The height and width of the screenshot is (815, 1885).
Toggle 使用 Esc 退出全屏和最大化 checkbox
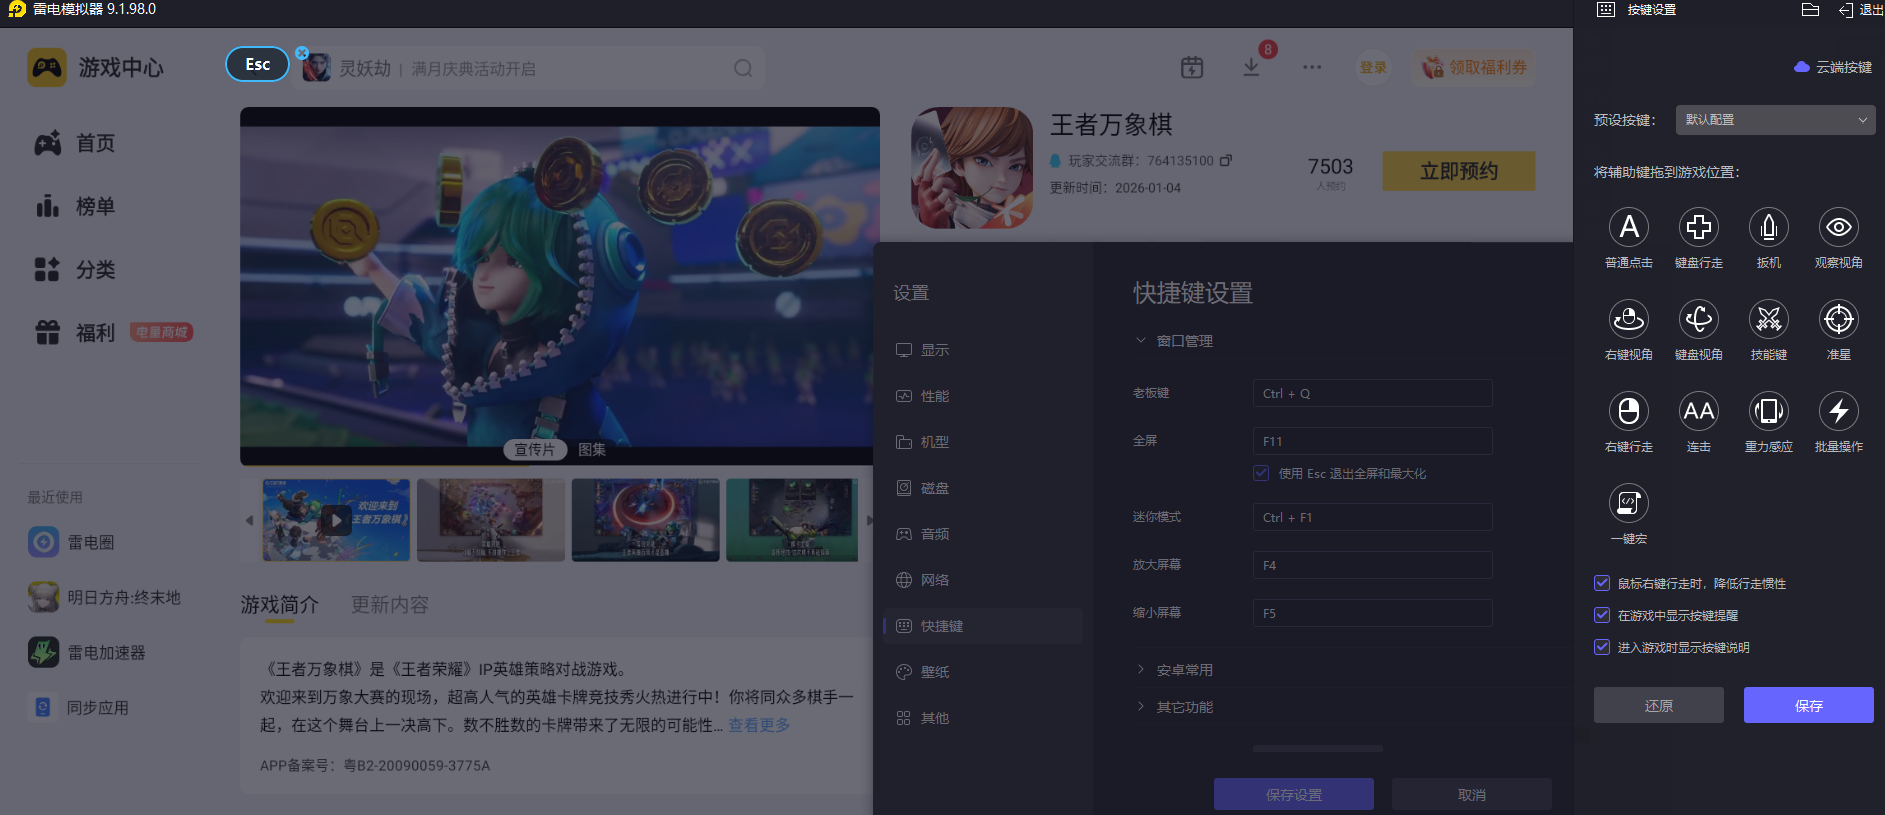1261,473
